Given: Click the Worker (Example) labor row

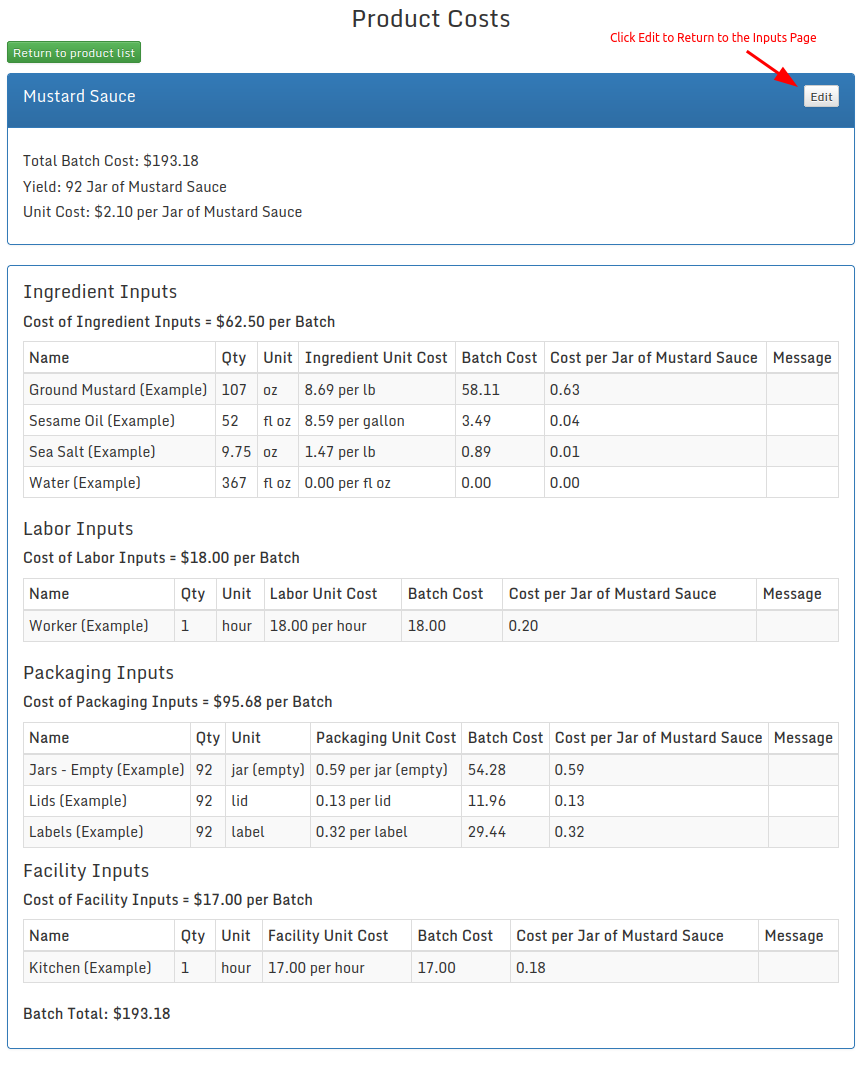Looking at the screenshot, I should [x=89, y=626].
